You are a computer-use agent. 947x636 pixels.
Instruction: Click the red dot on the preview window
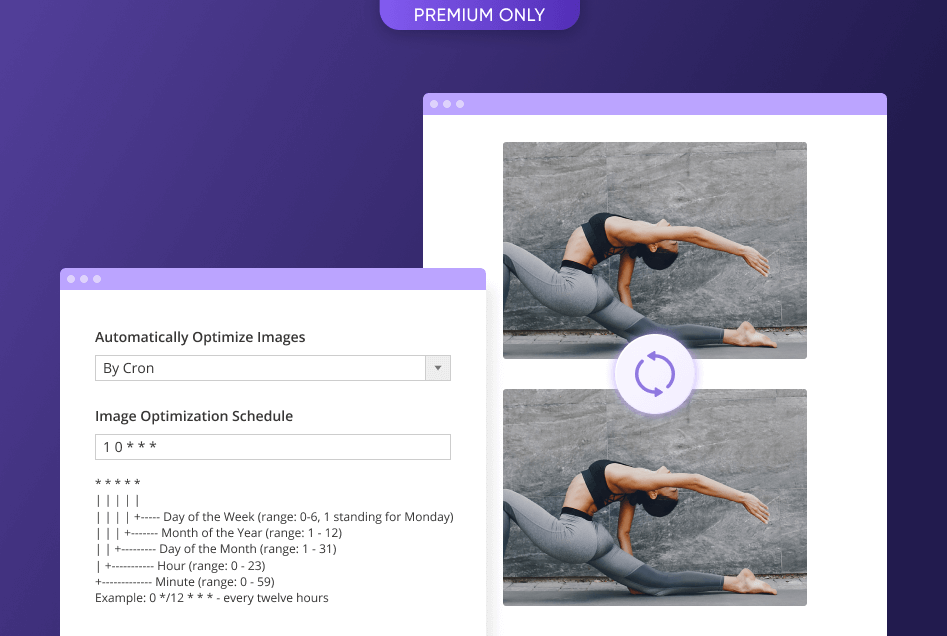tap(432, 103)
